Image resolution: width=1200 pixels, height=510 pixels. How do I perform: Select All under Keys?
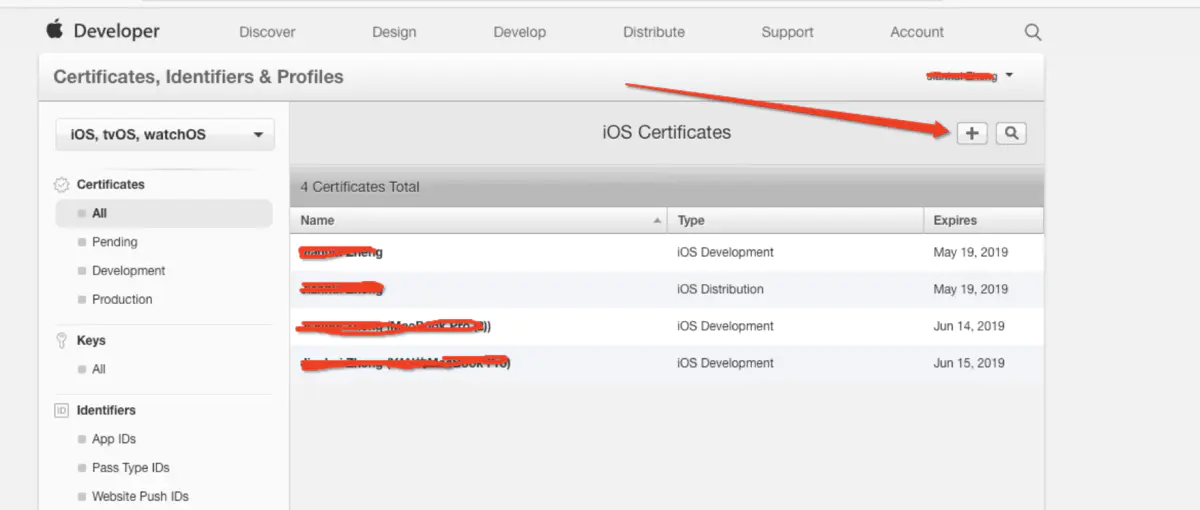[99, 370]
